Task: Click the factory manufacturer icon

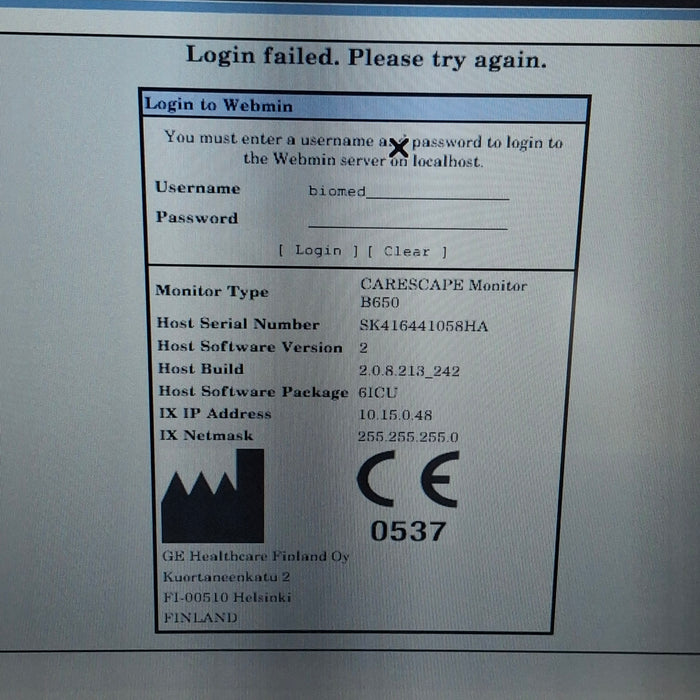Action: (212, 497)
